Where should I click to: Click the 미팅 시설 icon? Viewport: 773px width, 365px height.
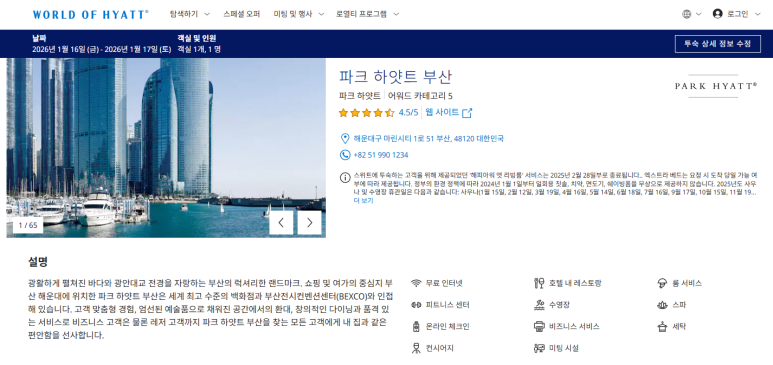539,348
